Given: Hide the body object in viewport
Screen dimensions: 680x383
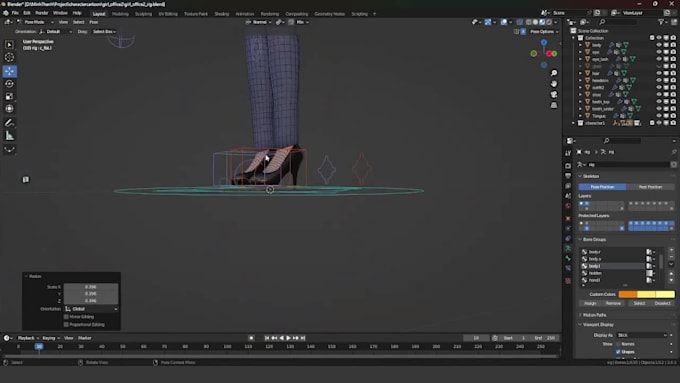Looking at the screenshot, I should [x=659, y=45].
